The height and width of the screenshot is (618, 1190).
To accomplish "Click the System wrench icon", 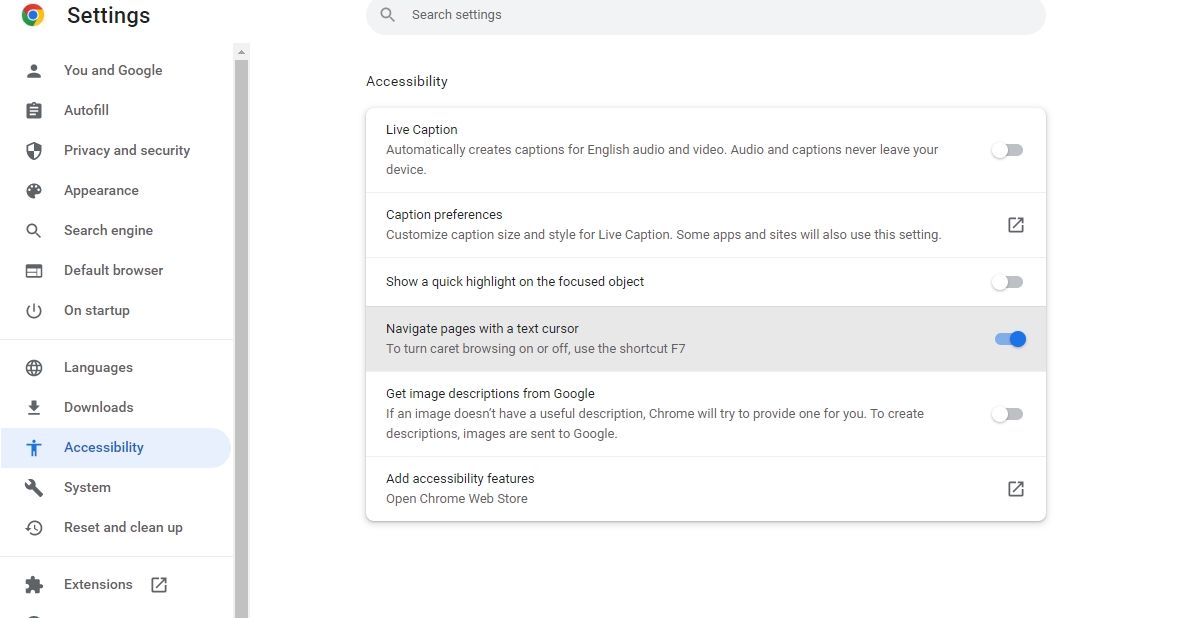I will point(34,487).
